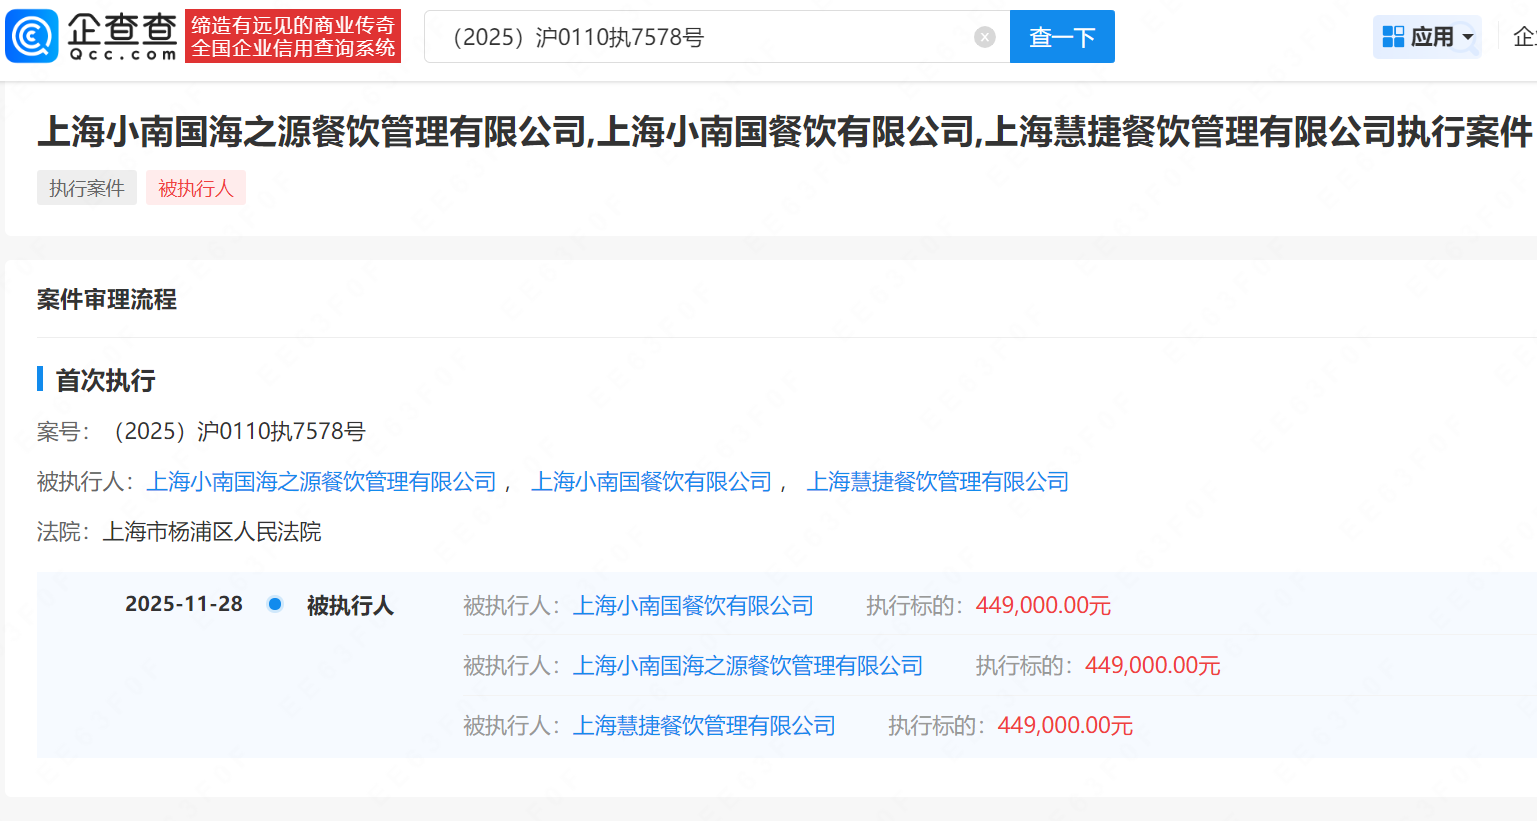Image resolution: width=1537 pixels, height=821 pixels.
Task: Open 上海小南国海之源餐饮管理有限公司 link after case number
Action: pos(321,482)
